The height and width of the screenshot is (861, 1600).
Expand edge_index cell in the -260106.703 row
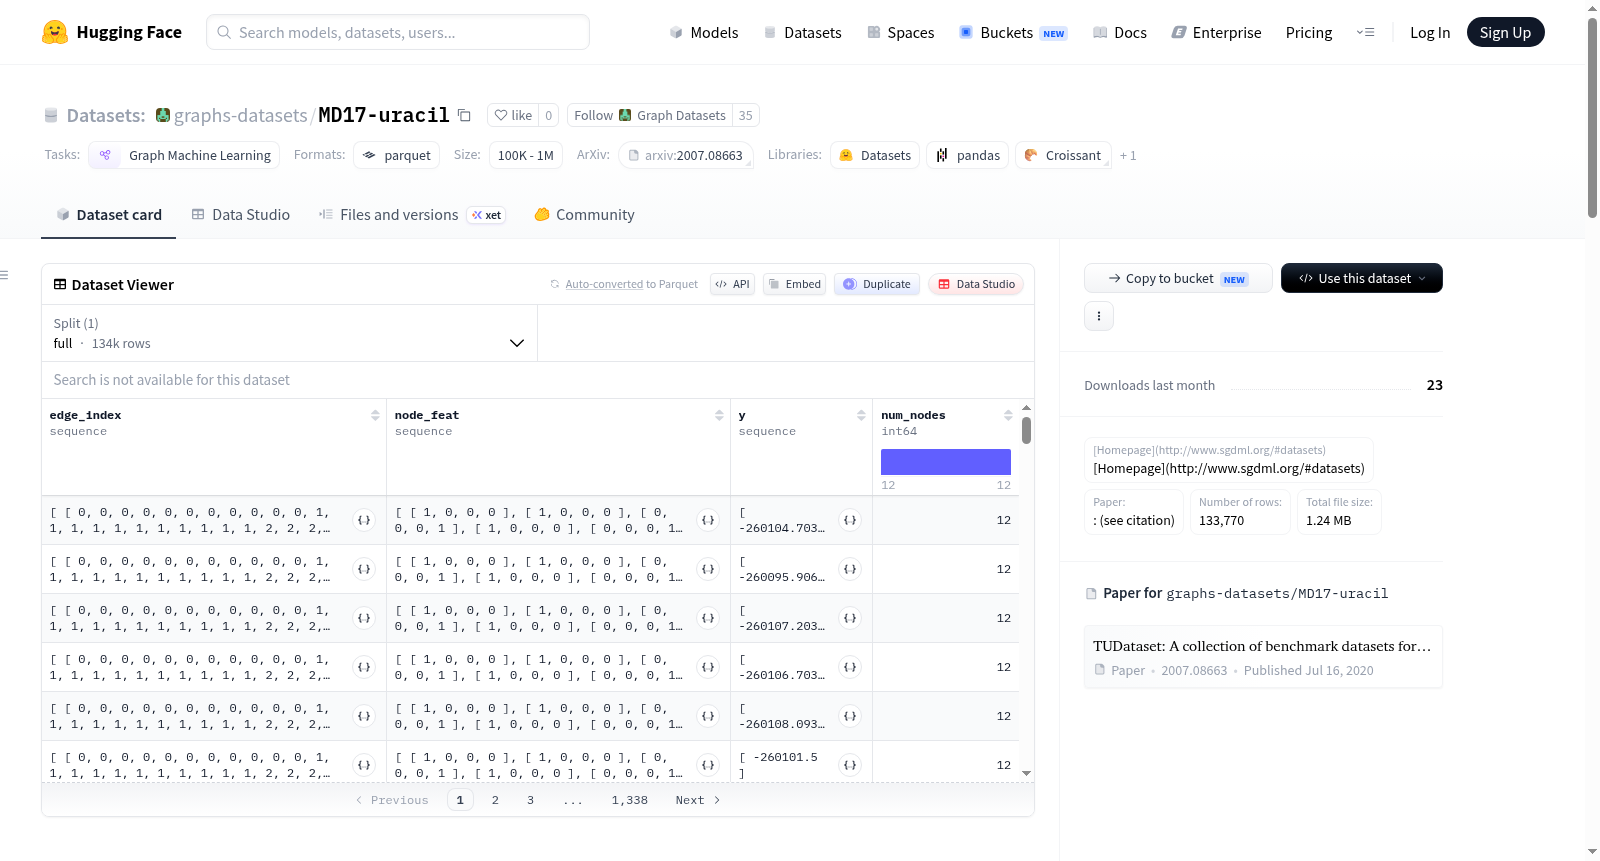tap(364, 667)
